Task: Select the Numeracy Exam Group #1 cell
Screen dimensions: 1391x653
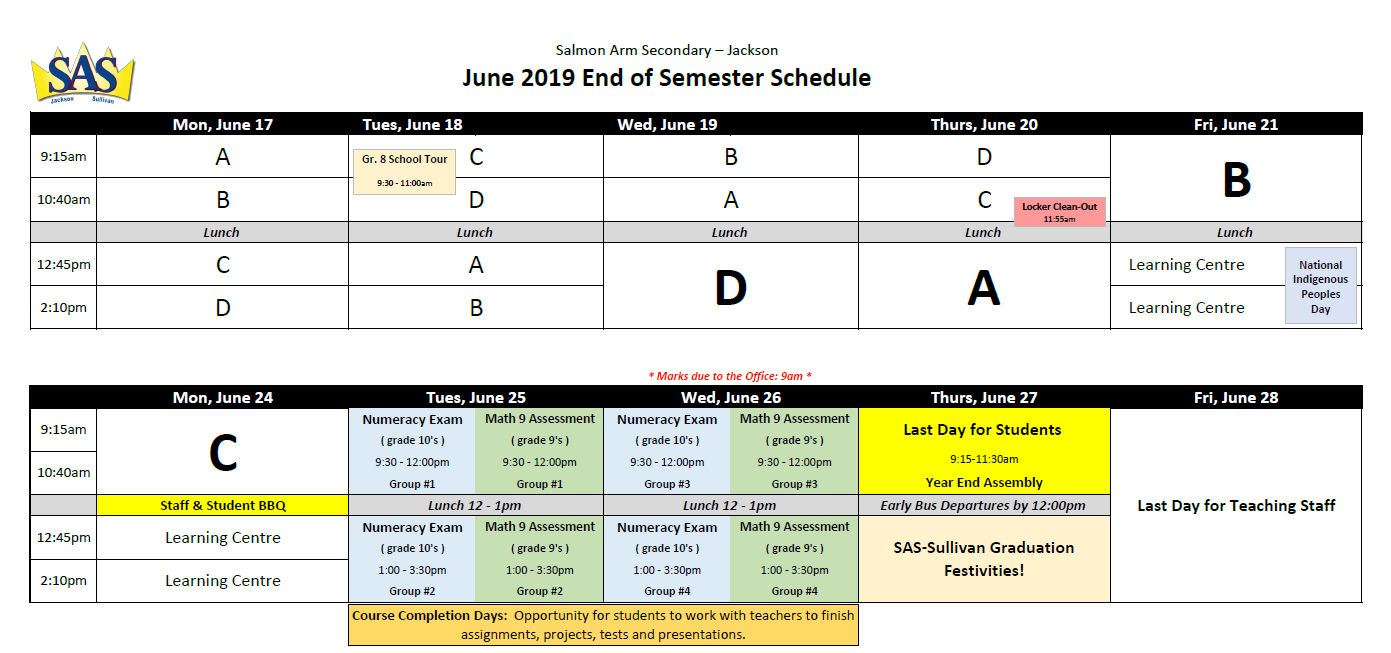Action: [412, 451]
